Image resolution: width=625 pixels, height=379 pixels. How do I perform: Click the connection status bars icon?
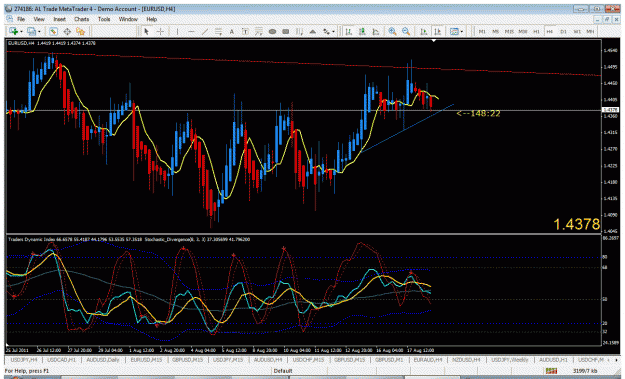pyautogui.click(x=551, y=371)
